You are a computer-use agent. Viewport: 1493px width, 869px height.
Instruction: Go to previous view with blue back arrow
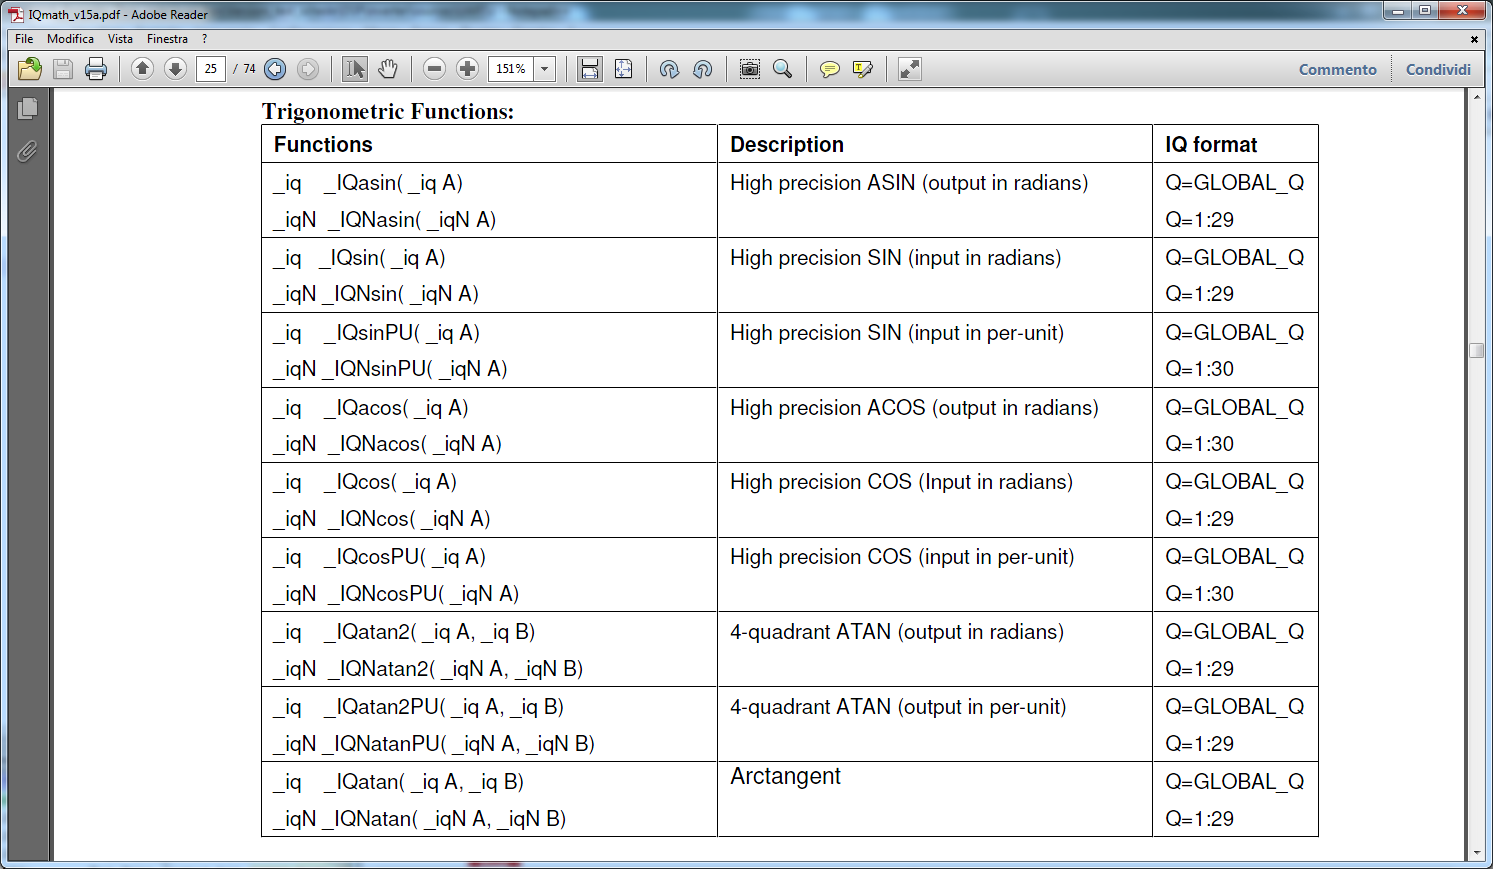[x=275, y=69]
